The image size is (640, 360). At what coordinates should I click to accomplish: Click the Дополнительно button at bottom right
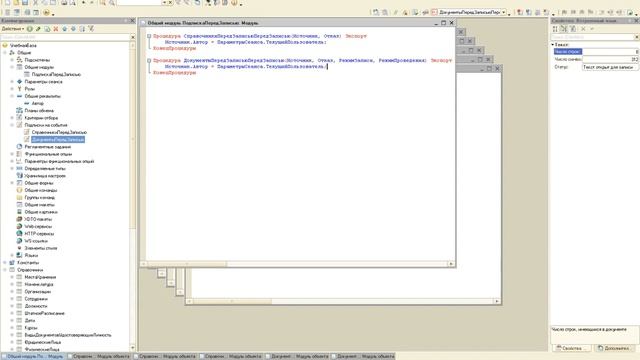(614, 348)
